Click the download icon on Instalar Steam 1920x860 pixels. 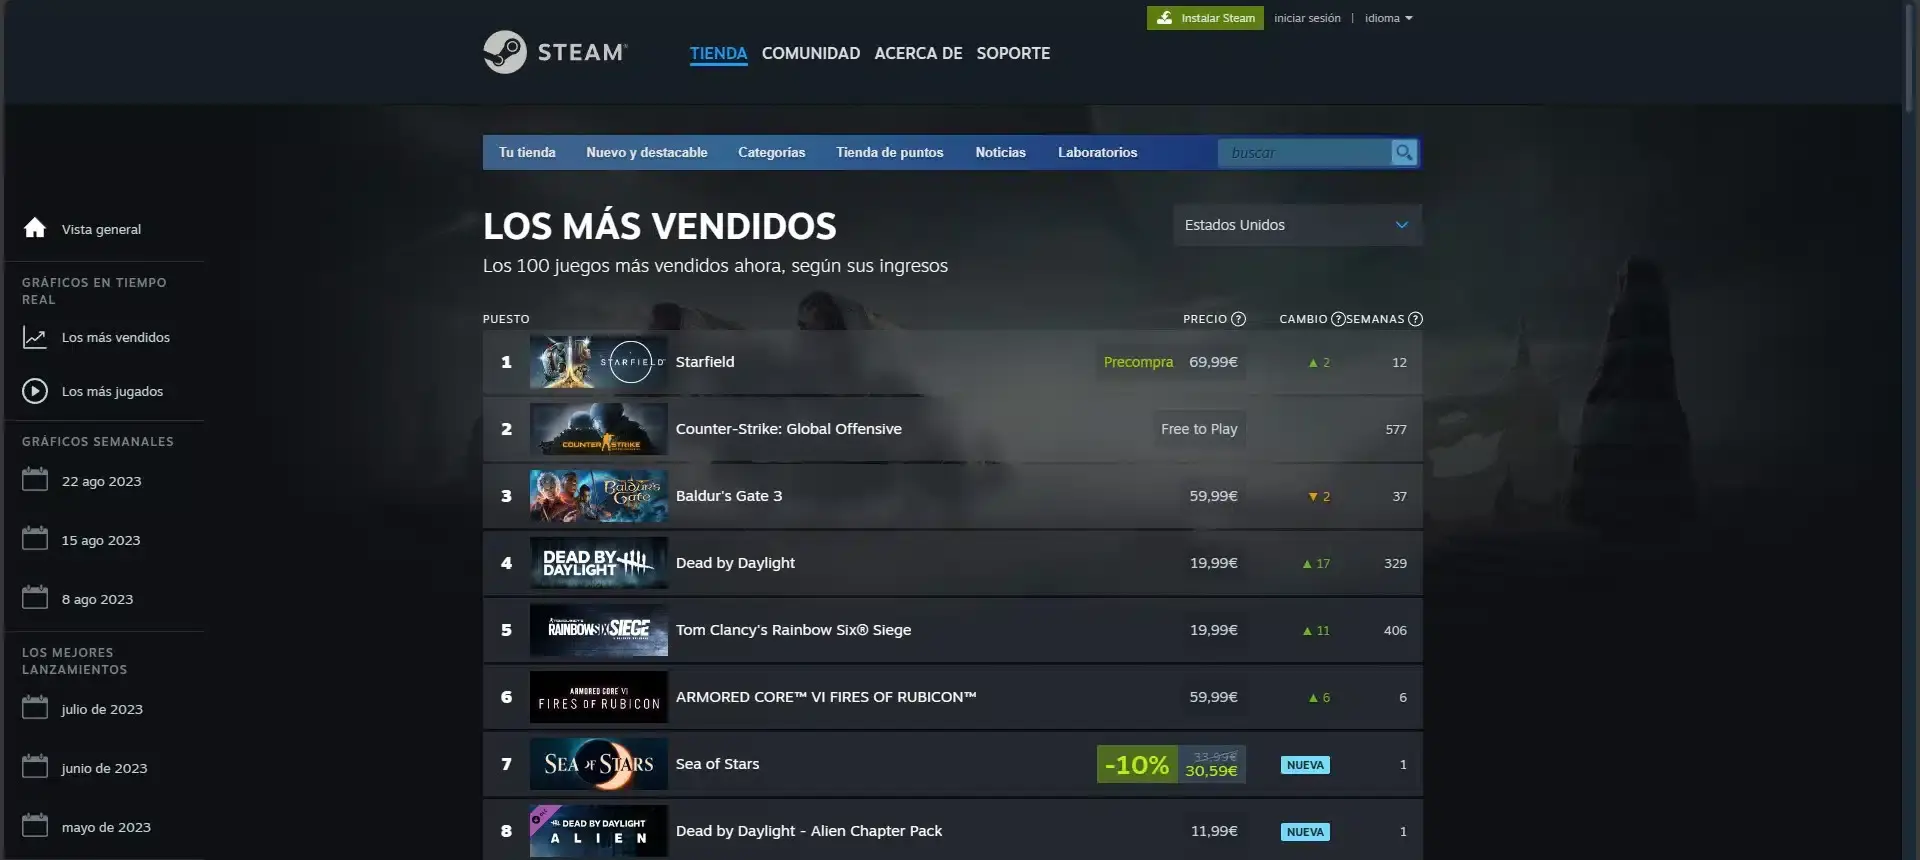(x=1164, y=18)
